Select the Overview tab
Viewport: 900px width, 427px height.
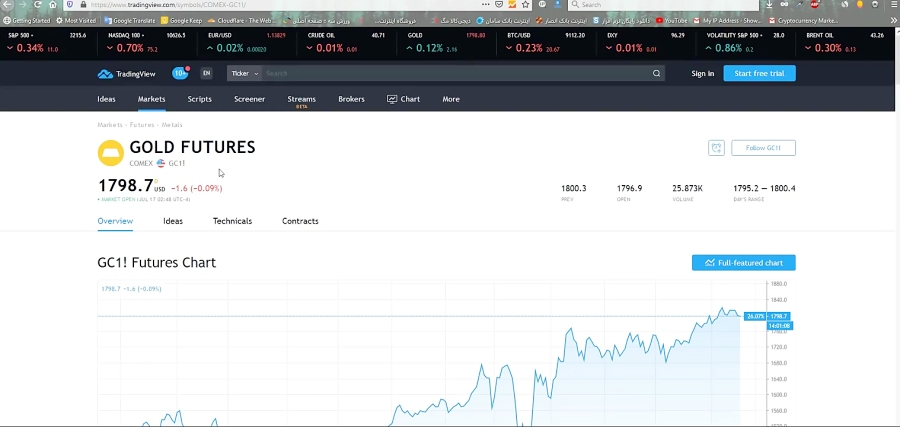pos(115,221)
